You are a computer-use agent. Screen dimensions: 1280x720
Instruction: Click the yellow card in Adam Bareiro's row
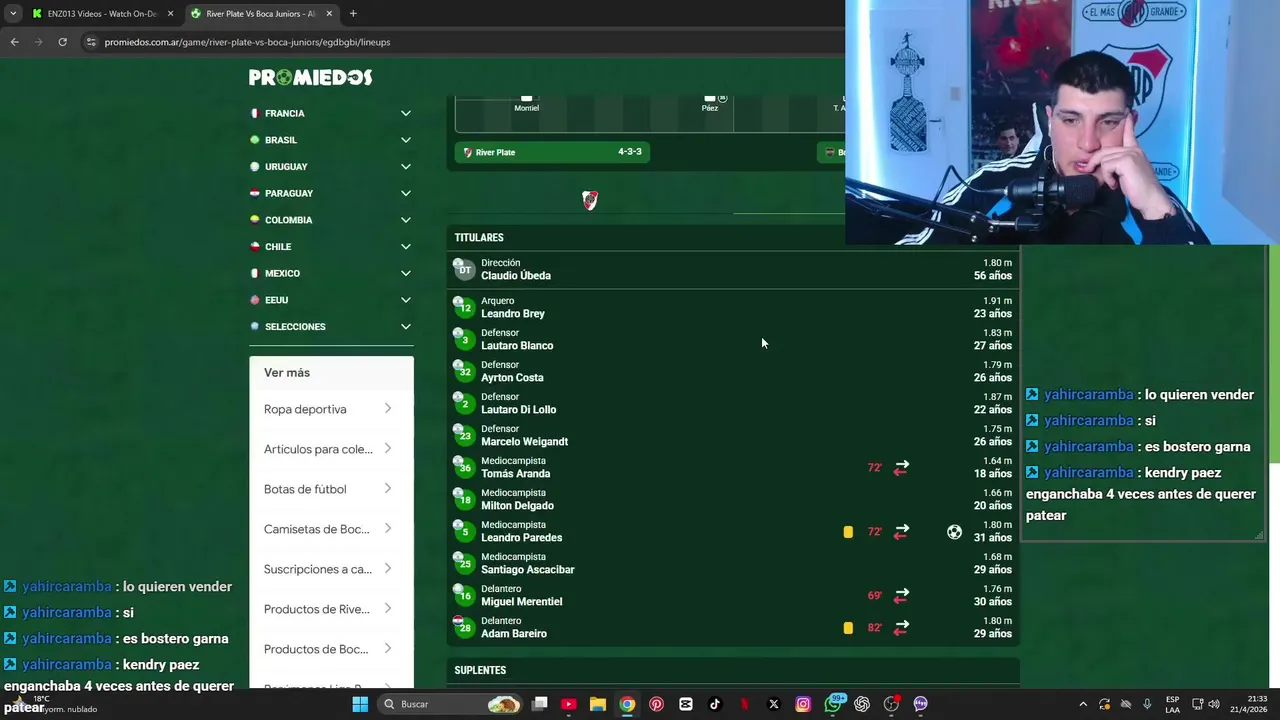[848, 628]
